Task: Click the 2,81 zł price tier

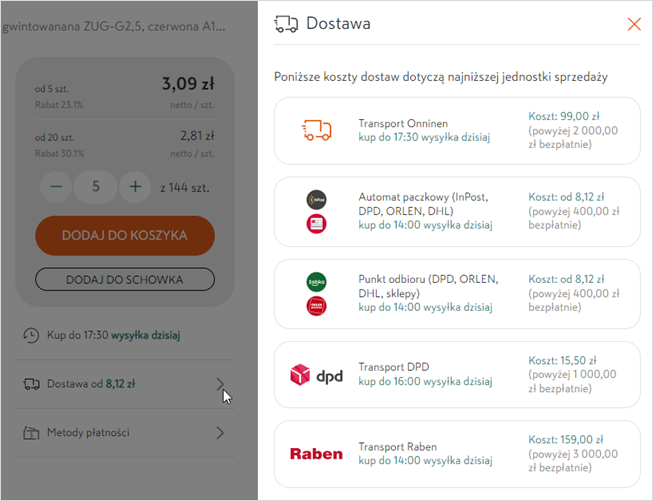Action: pyautogui.click(x=197, y=136)
